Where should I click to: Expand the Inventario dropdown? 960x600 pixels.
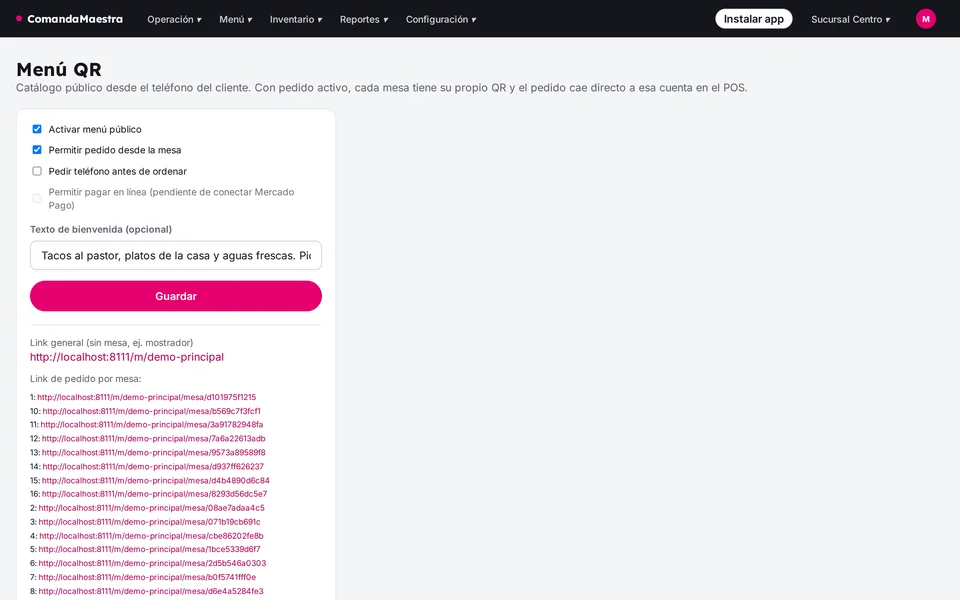(x=296, y=20)
